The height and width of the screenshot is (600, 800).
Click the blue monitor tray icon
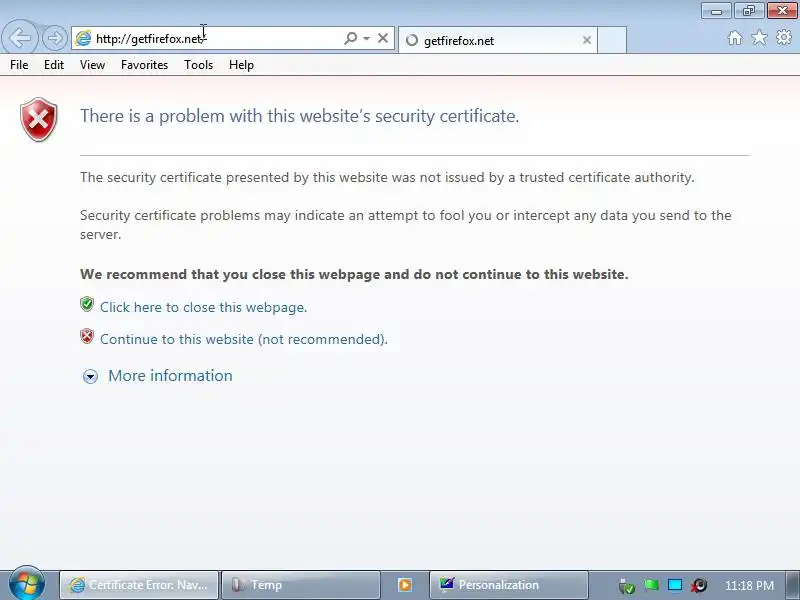[675, 585]
